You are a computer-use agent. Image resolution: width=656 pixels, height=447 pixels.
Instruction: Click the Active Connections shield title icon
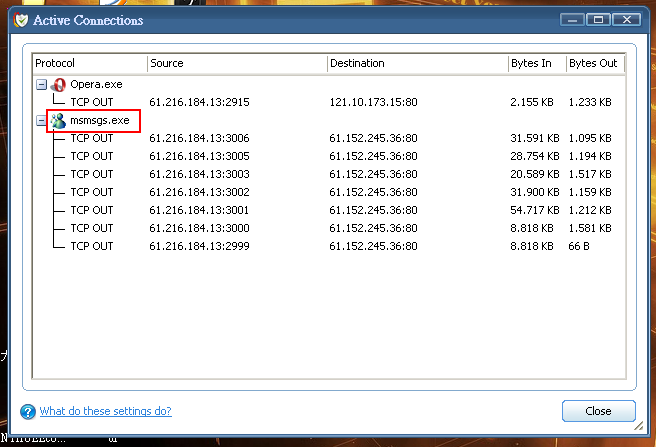[x=20, y=20]
